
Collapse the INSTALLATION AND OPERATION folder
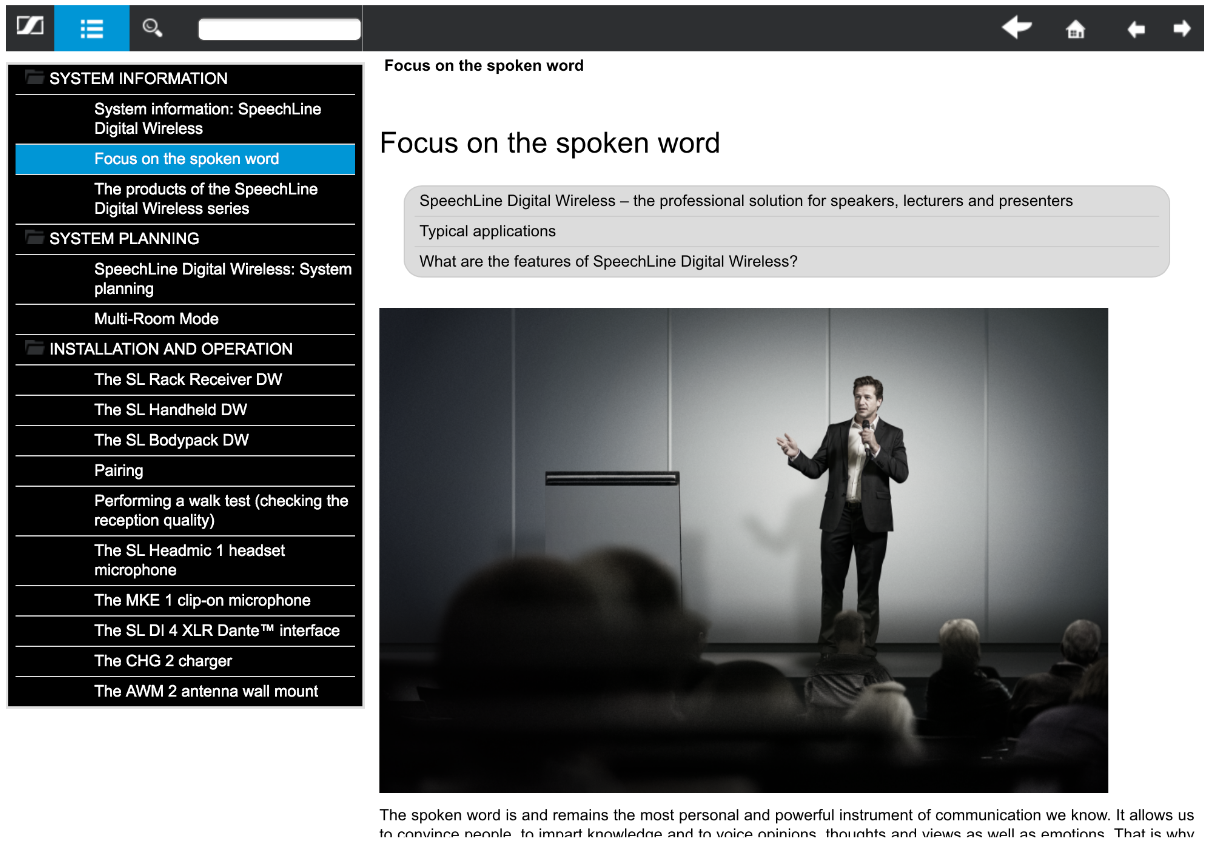pyautogui.click(x=36, y=348)
